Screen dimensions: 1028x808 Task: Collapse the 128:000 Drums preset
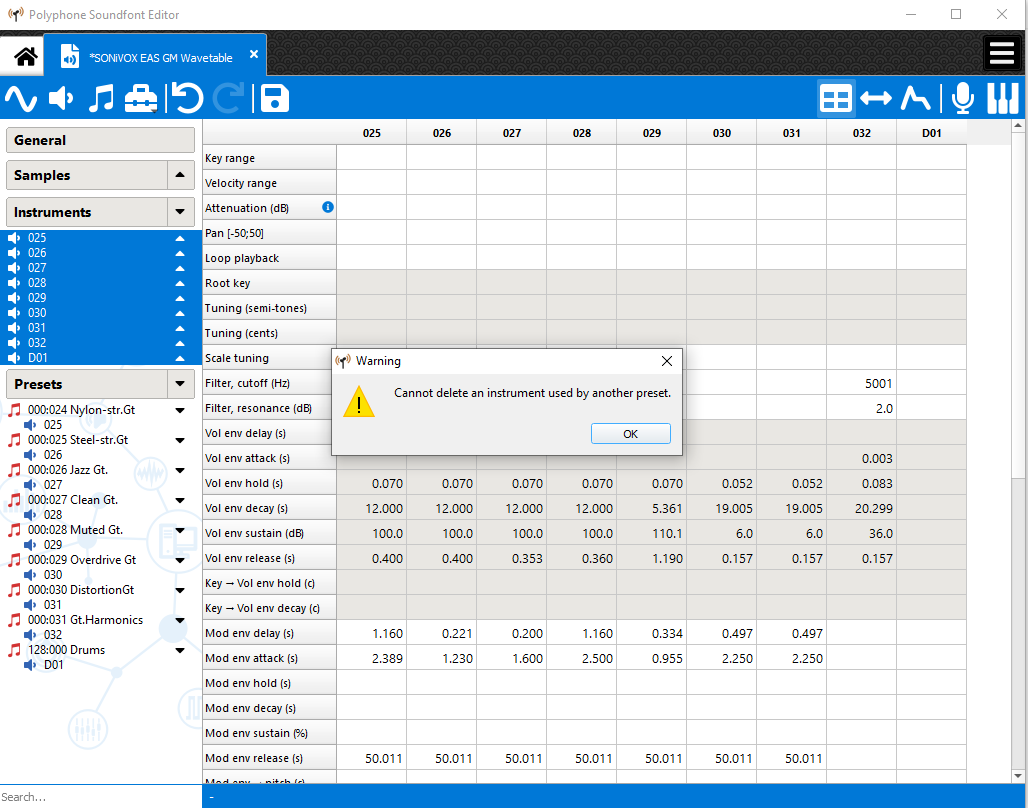[x=180, y=651]
